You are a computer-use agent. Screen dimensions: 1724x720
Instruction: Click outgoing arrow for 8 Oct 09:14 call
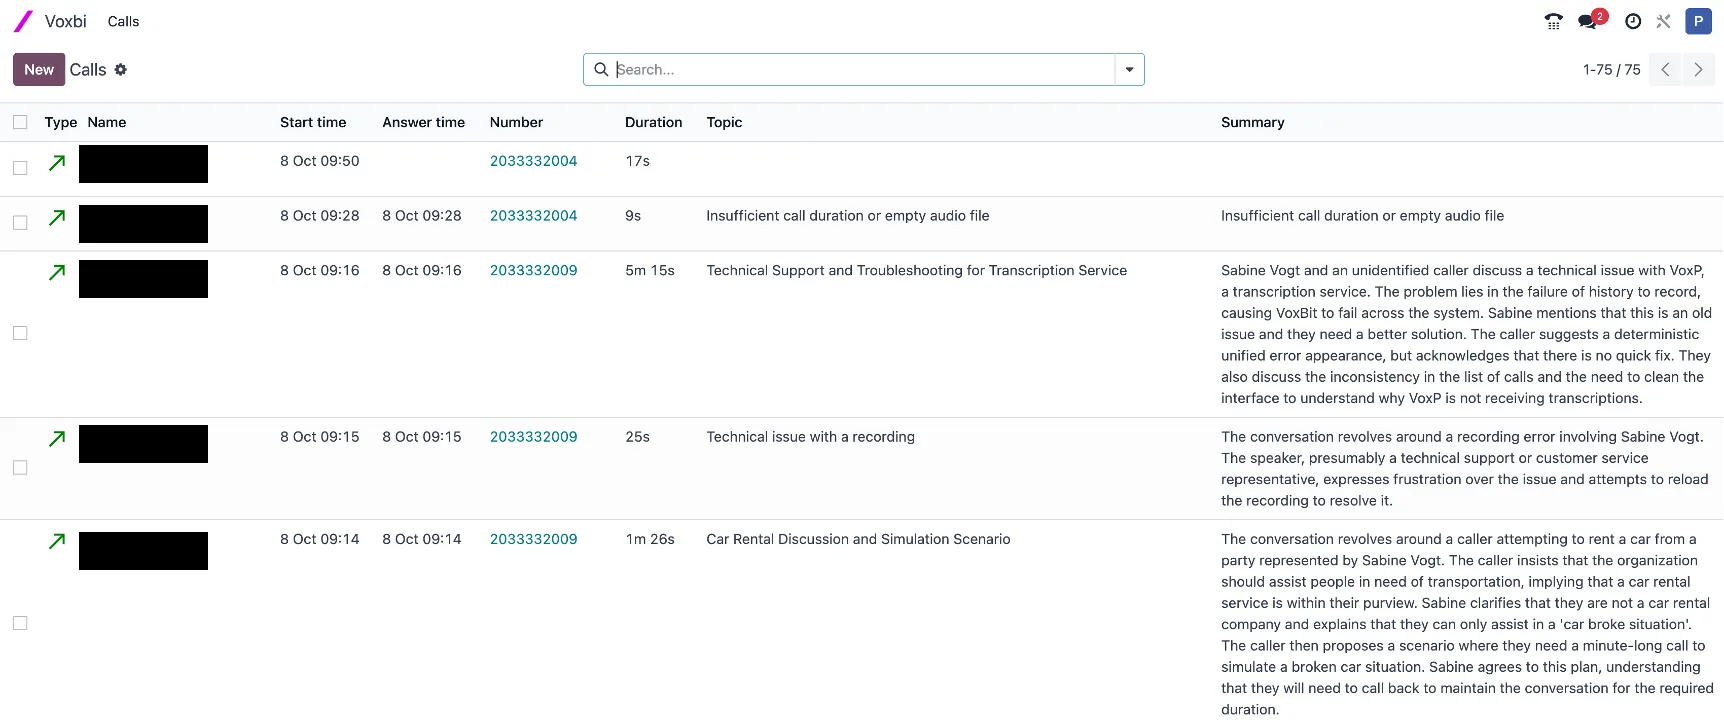coord(57,541)
